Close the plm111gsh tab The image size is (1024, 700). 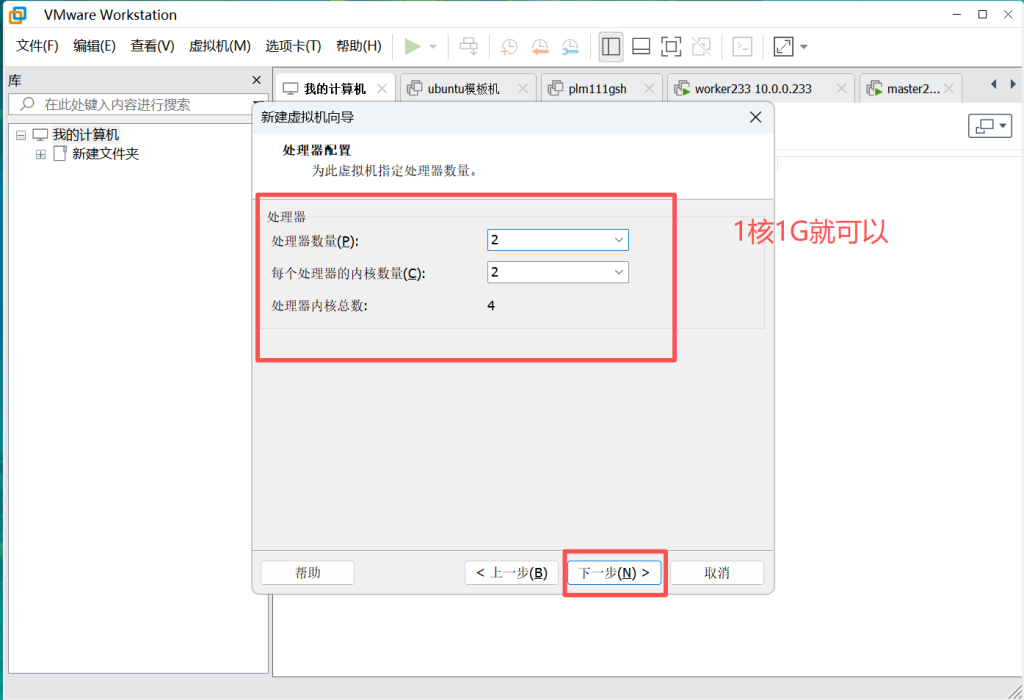649,89
